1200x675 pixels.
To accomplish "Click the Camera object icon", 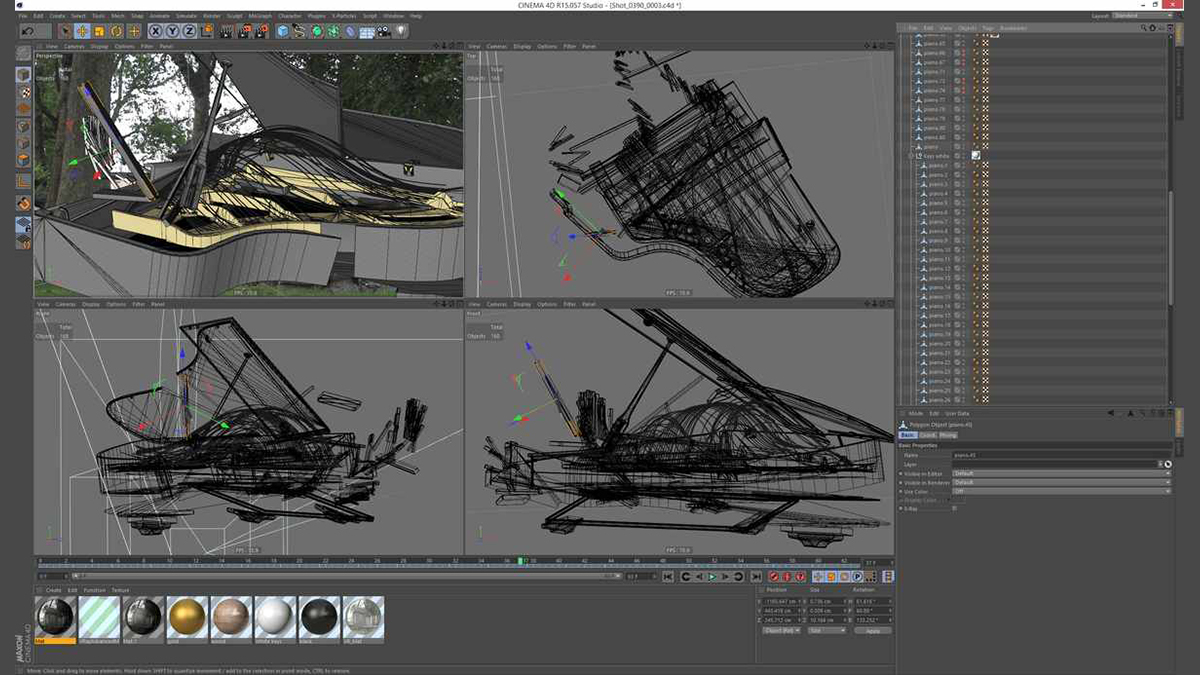I will point(384,31).
